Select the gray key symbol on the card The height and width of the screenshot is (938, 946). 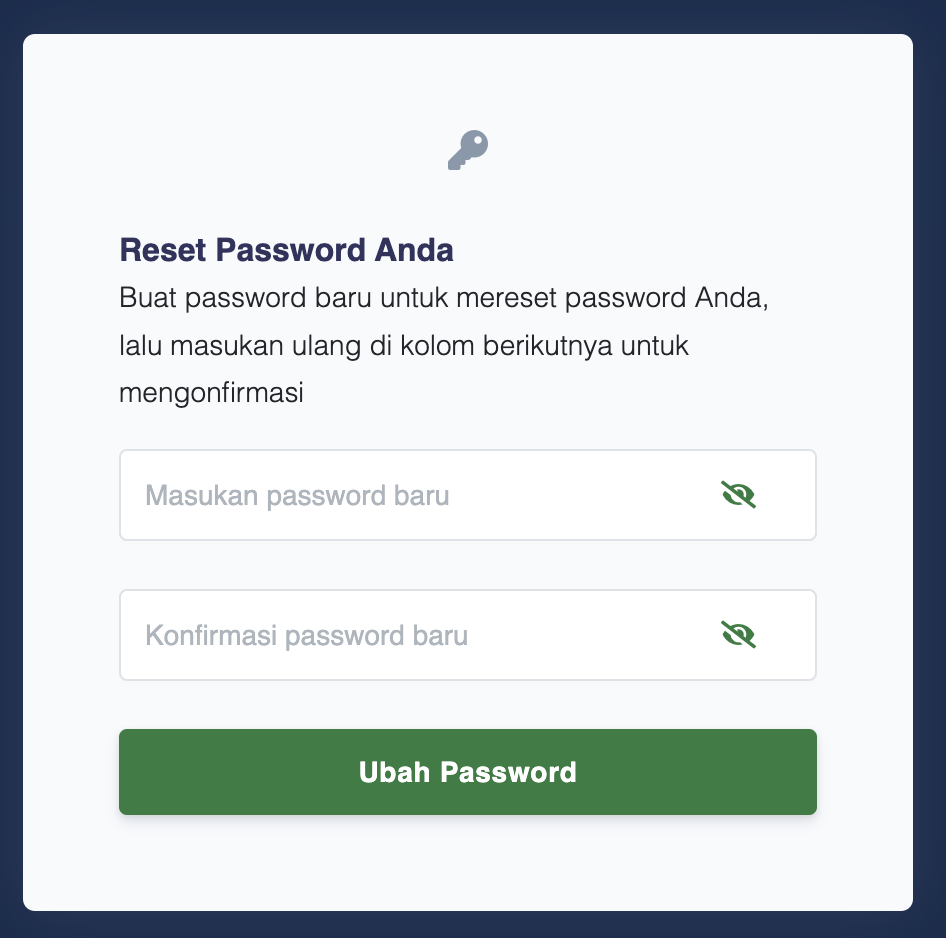pos(467,150)
